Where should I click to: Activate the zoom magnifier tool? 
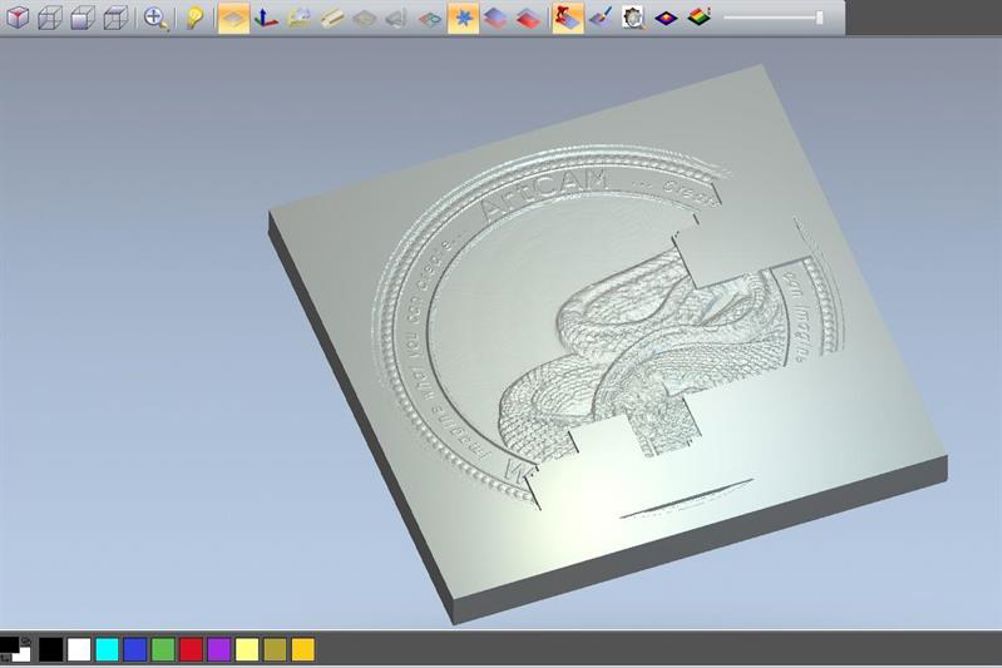(x=155, y=17)
